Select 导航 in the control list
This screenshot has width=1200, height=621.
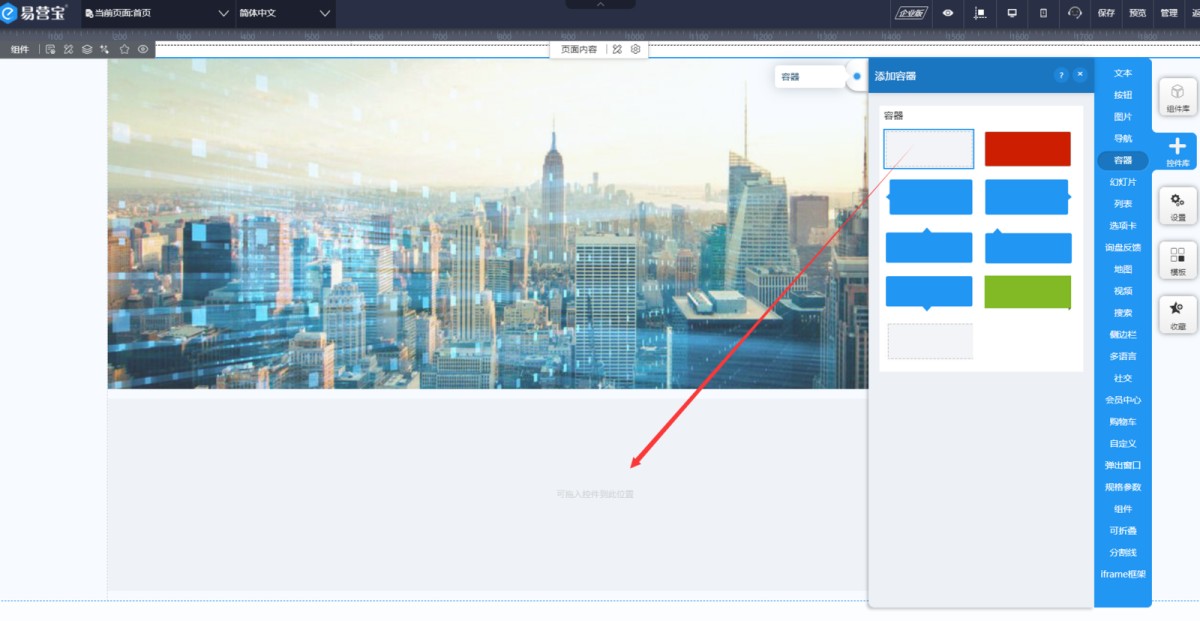tap(1123, 138)
